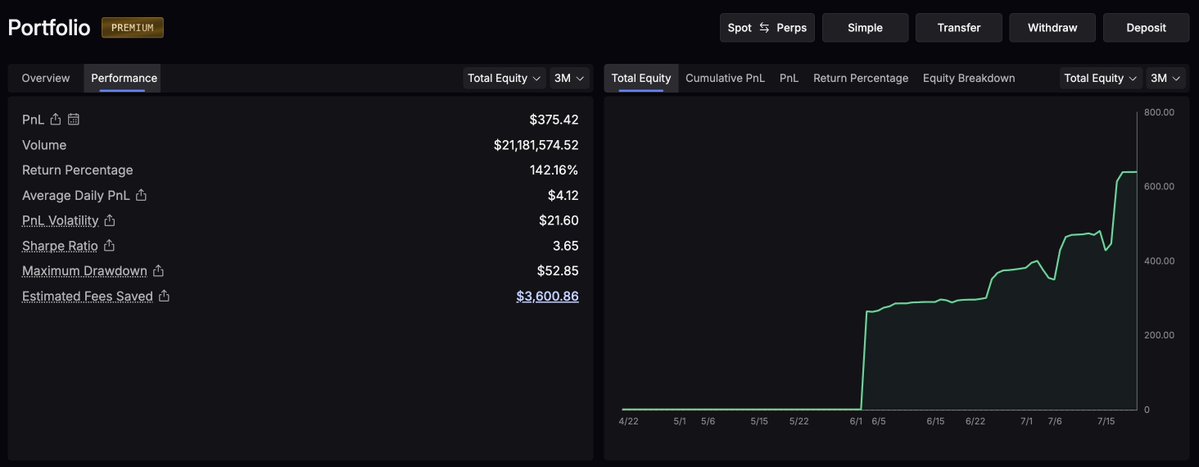The height and width of the screenshot is (467, 1199).
Task: Click the Sharpe Ratio label
Action: click(x=60, y=245)
